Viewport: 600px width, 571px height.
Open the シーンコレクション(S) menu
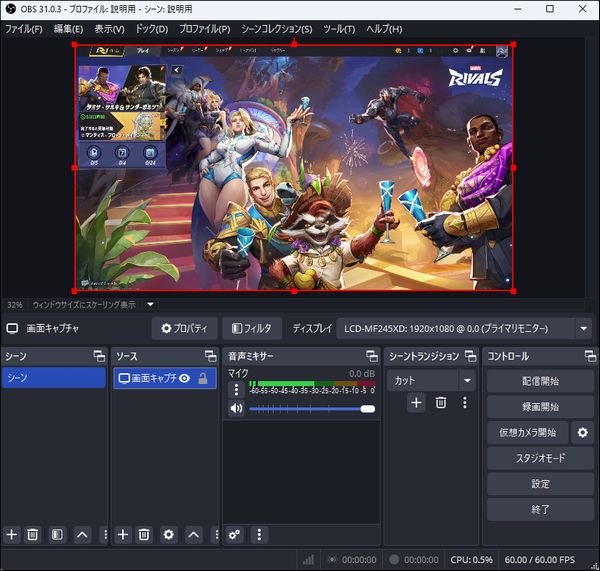(277, 29)
